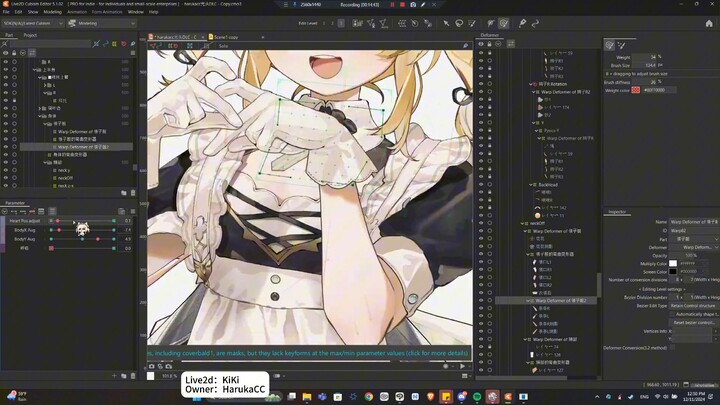Screen dimensions: 720x405
Task: Select the lasso selection tool
Action: [459, 23]
